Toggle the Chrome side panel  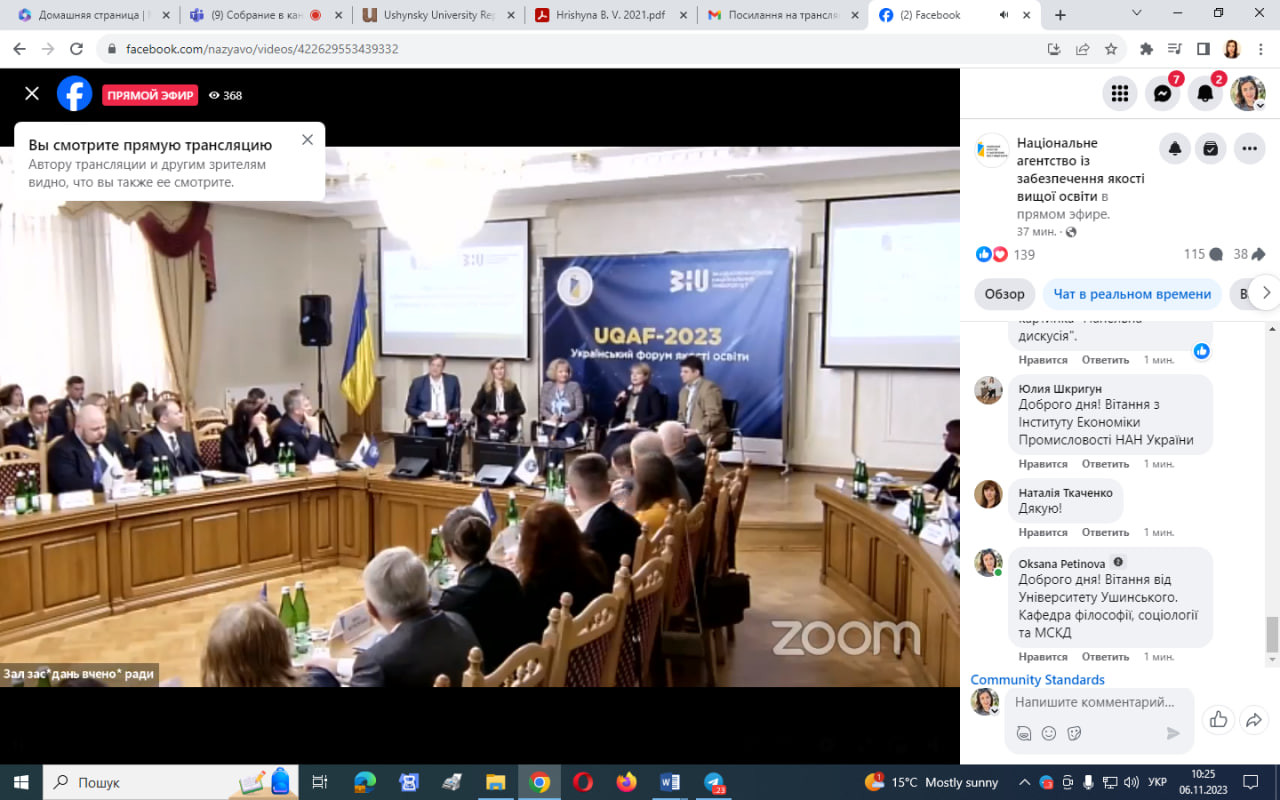1203,49
